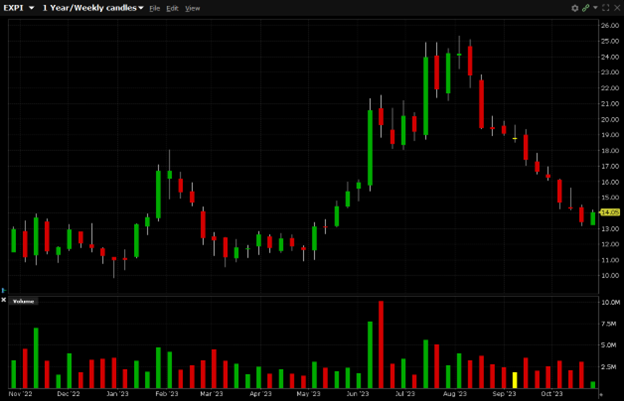Open the Edit menu
The width and height of the screenshot is (624, 401).
click(172, 8)
